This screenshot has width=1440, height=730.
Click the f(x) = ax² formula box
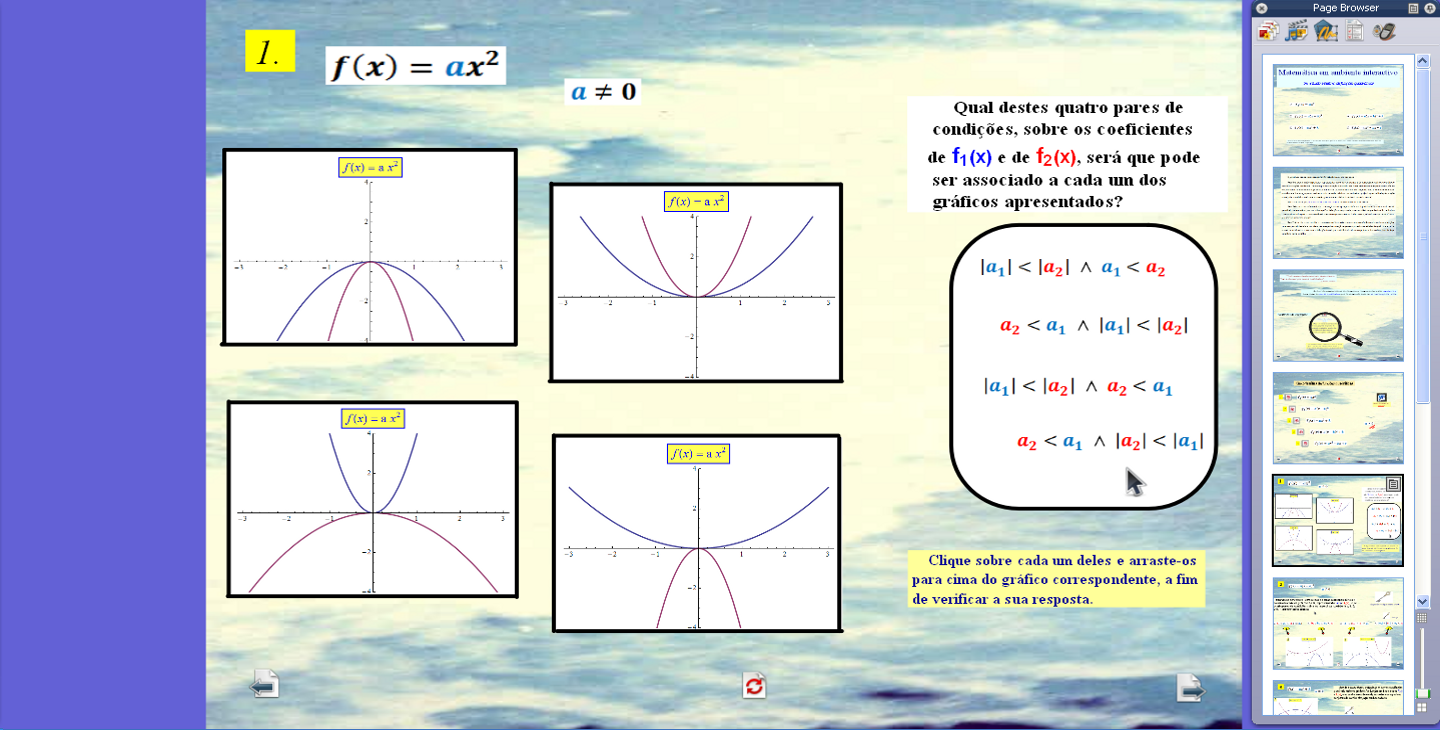[x=415, y=66]
